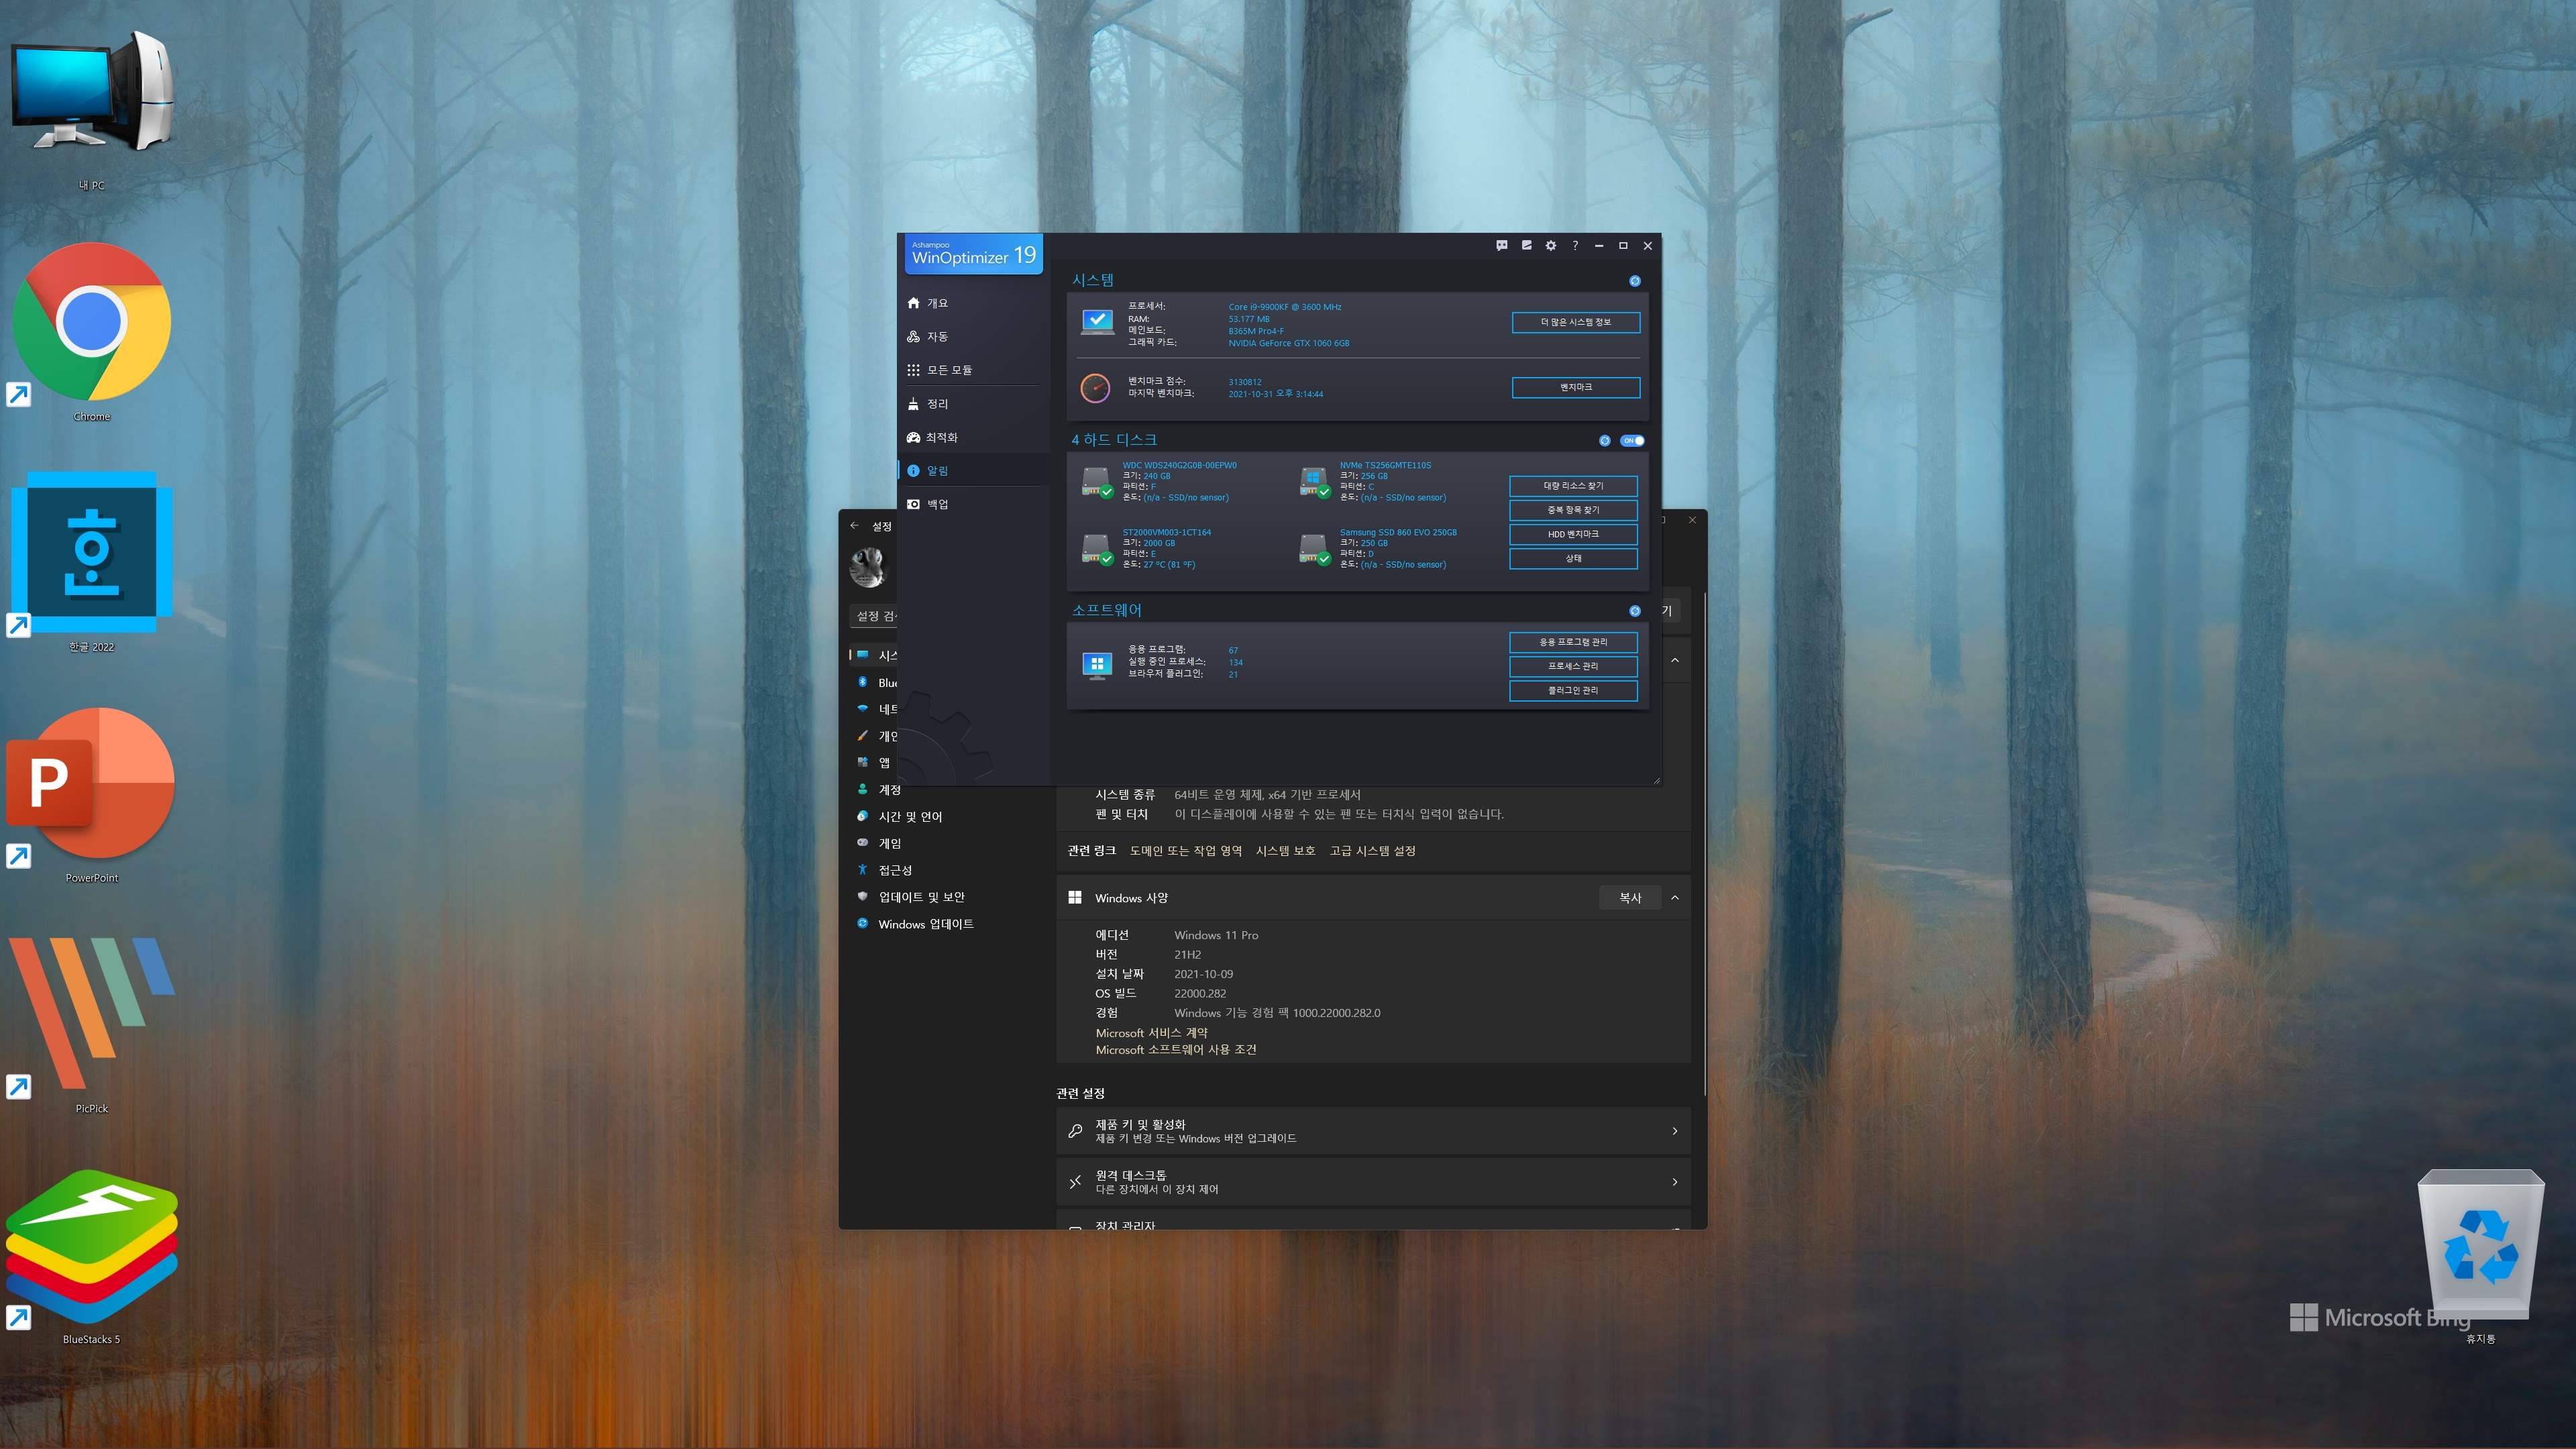Click the 도메인 또는 작업 영역 link
This screenshot has width=2576, height=1449.
[1185, 851]
